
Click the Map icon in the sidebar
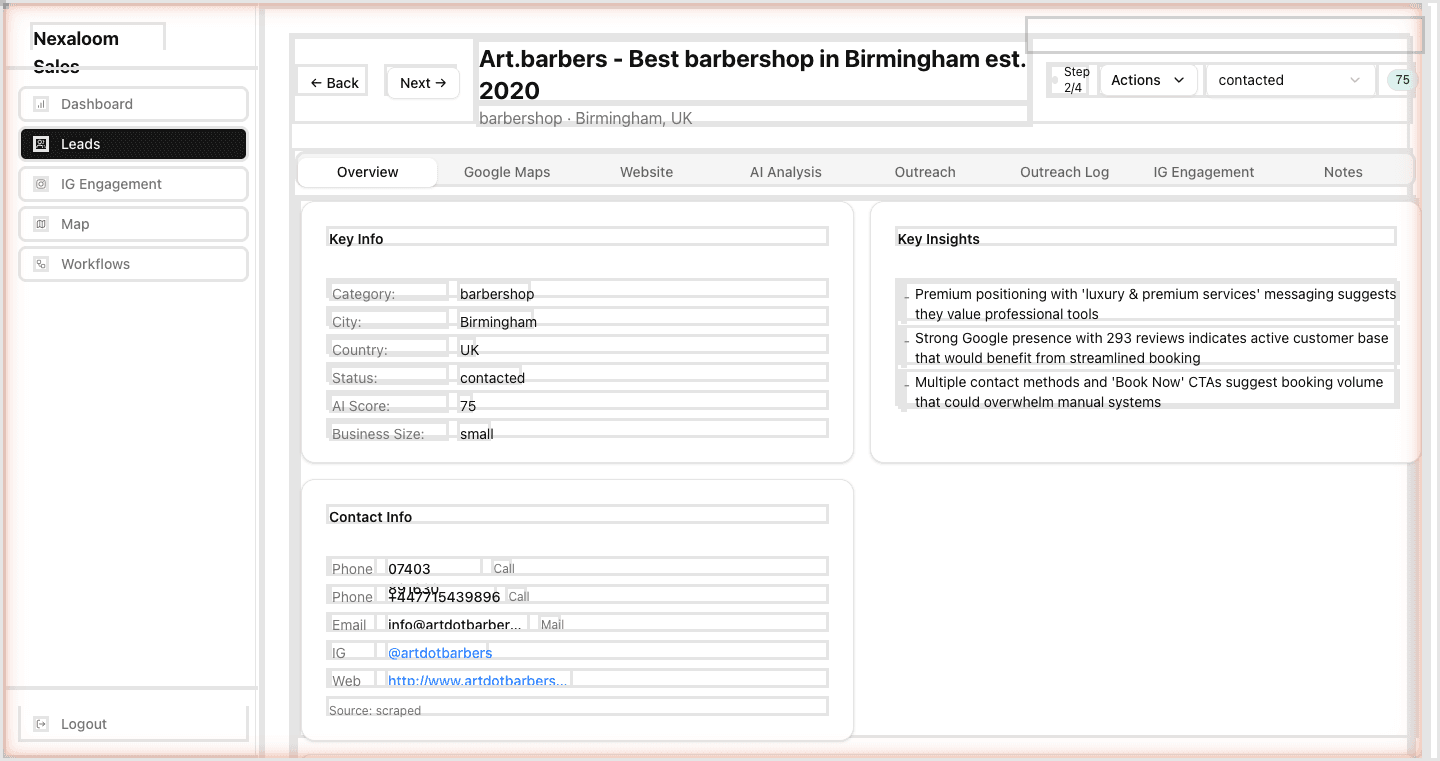click(41, 224)
